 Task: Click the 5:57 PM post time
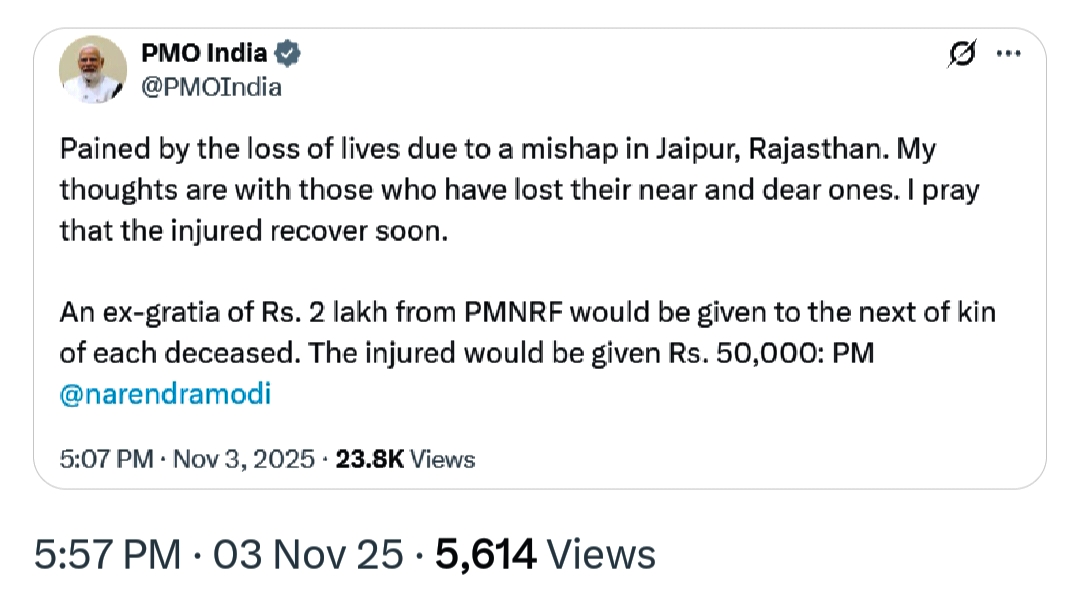tap(108, 554)
